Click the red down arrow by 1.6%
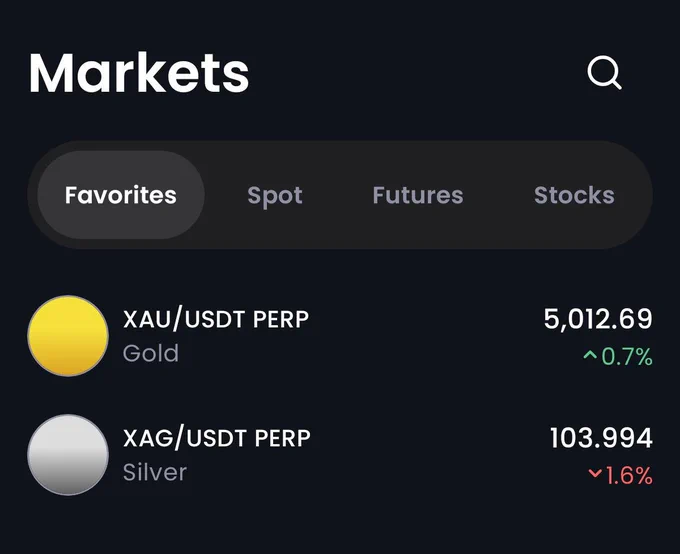 click(595, 473)
